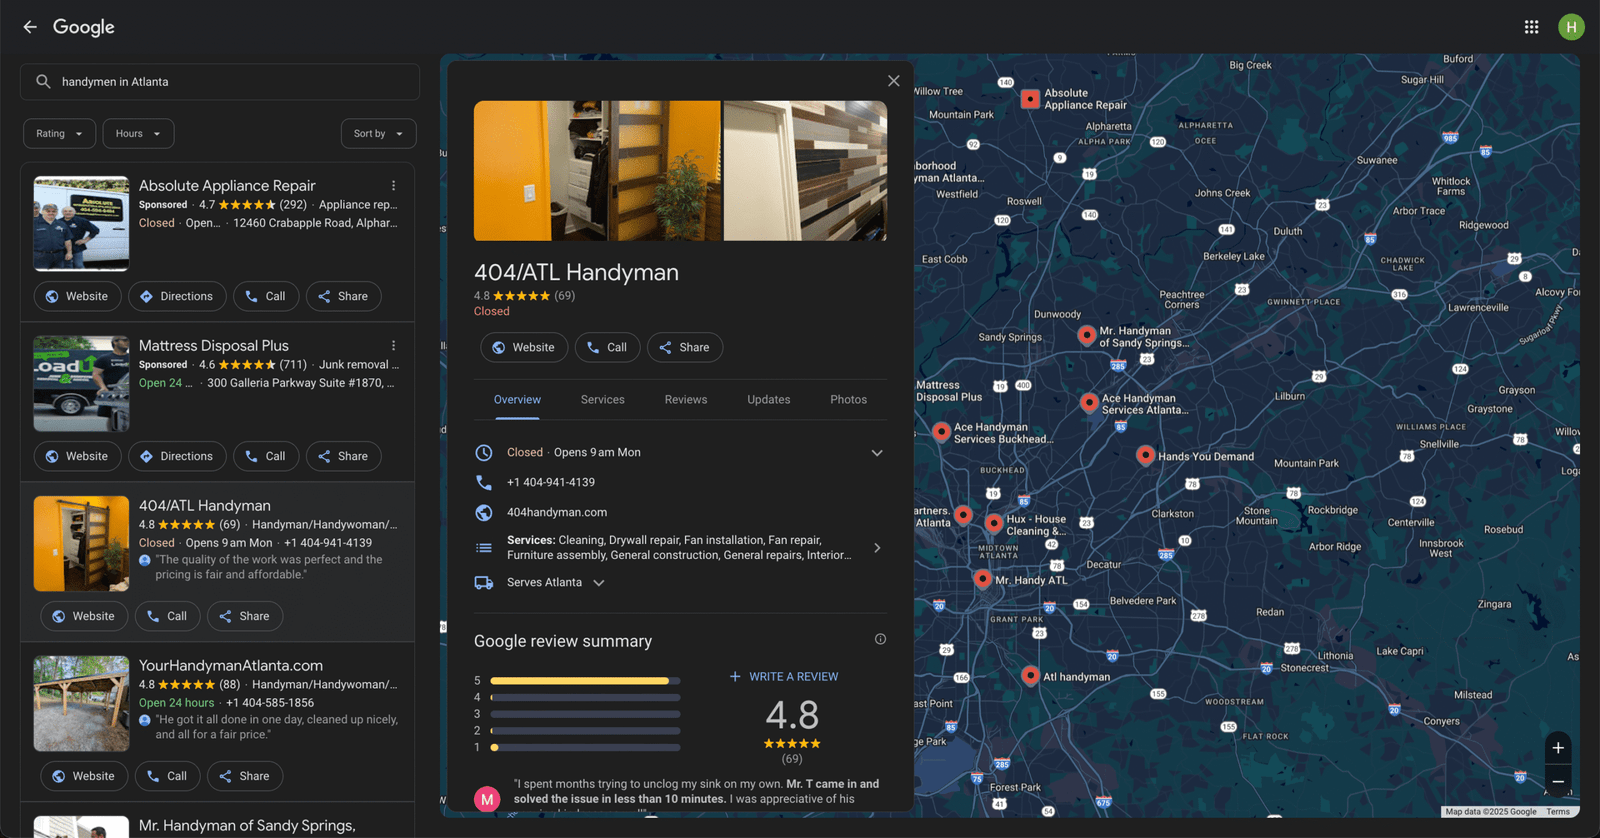Image resolution: width=1600 pixels, height=838 pixels.
Task: Click the Google logo
Action: click(x=84, y=27)
